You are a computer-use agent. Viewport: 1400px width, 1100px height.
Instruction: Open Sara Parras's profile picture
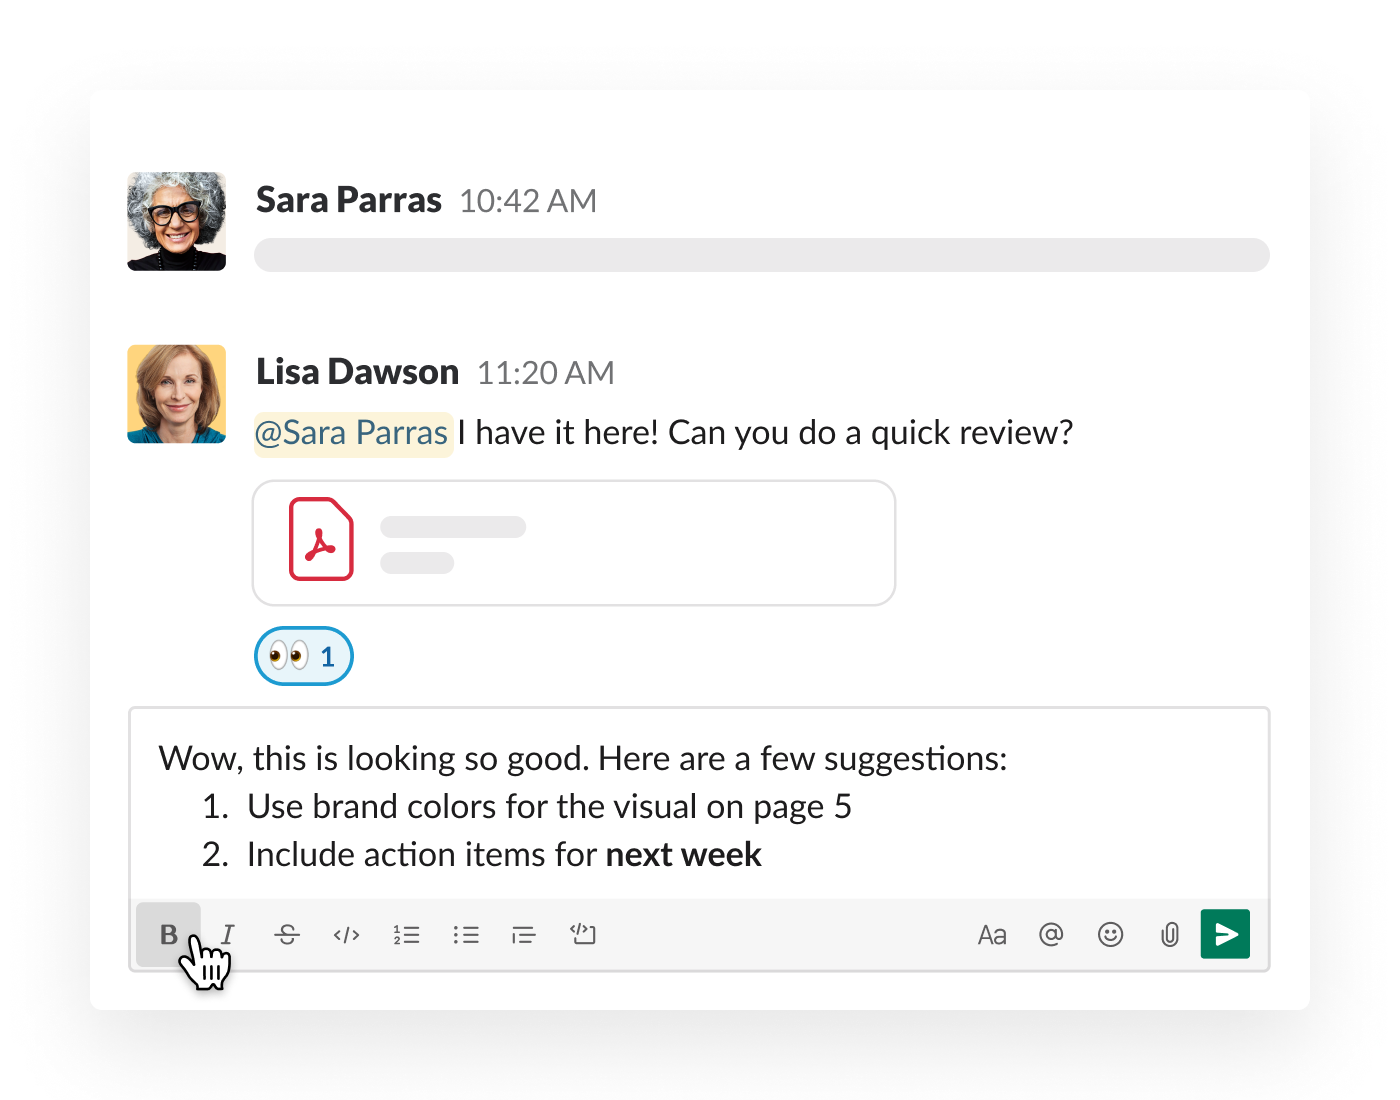click(177, 221)
